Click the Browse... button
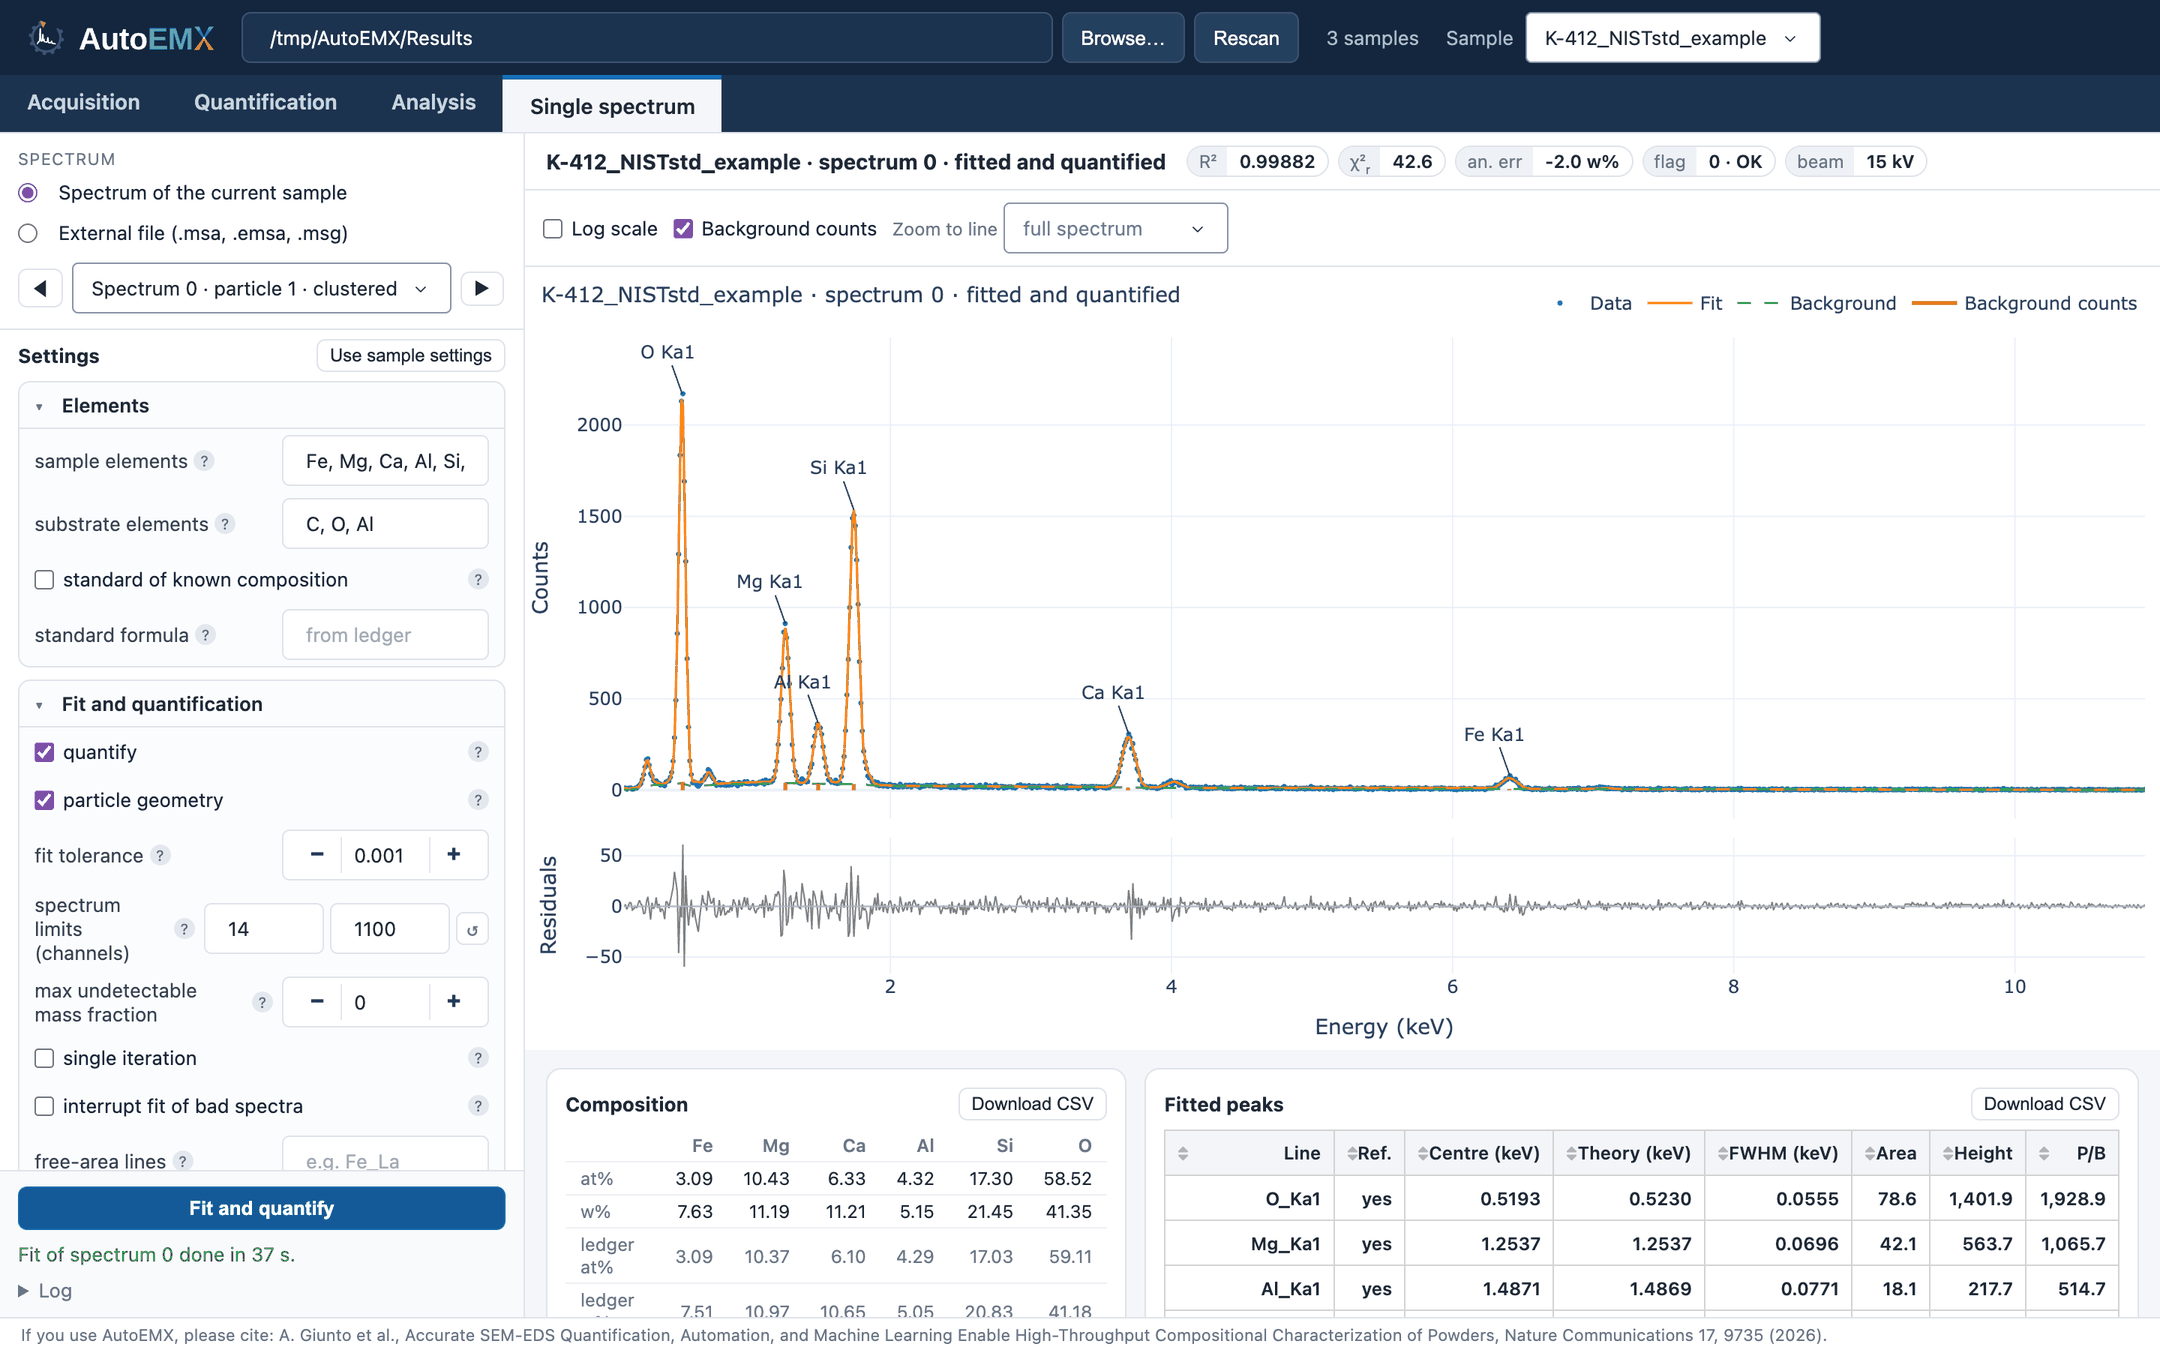The image size is (2160, 1350). point(1122,38)
